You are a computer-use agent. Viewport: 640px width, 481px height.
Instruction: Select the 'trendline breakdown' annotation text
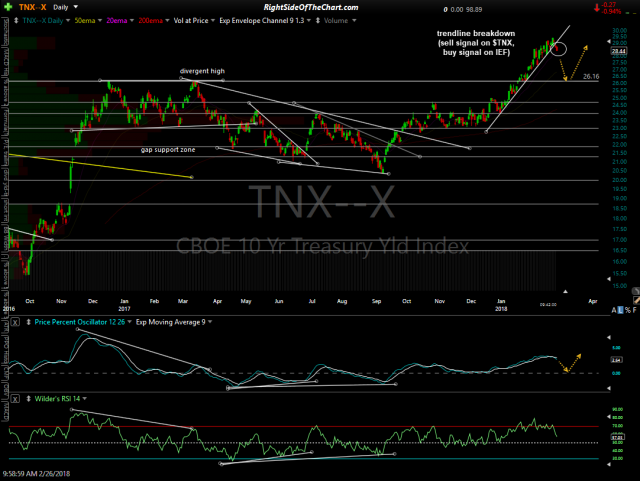(476, 33)
